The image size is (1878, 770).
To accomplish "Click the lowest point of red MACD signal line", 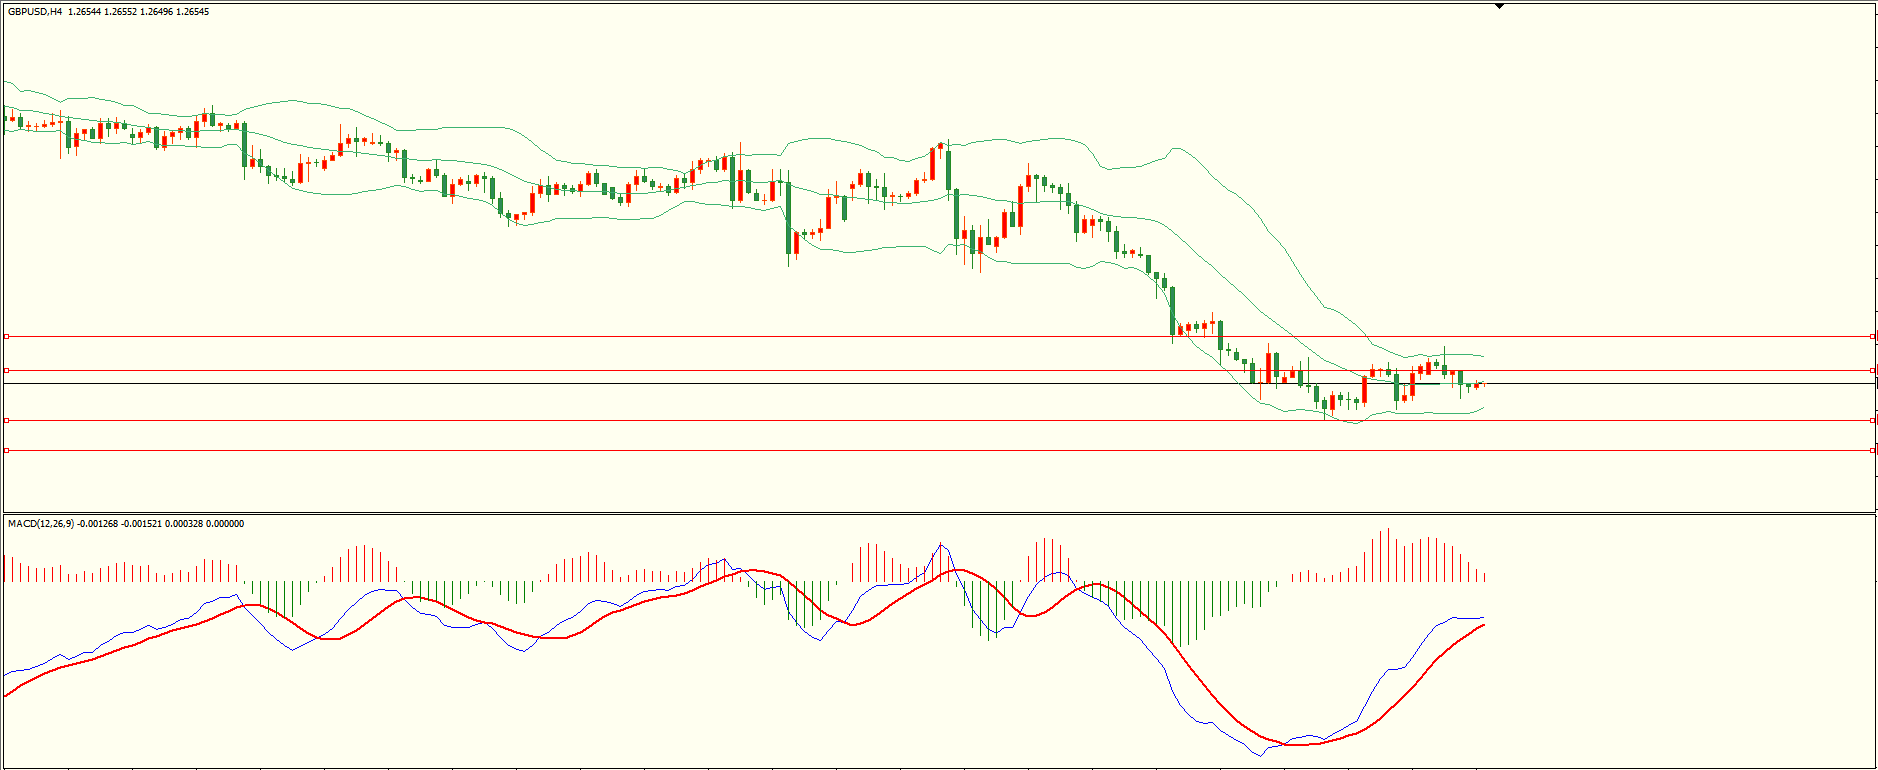I will (x=1298, y=745).
